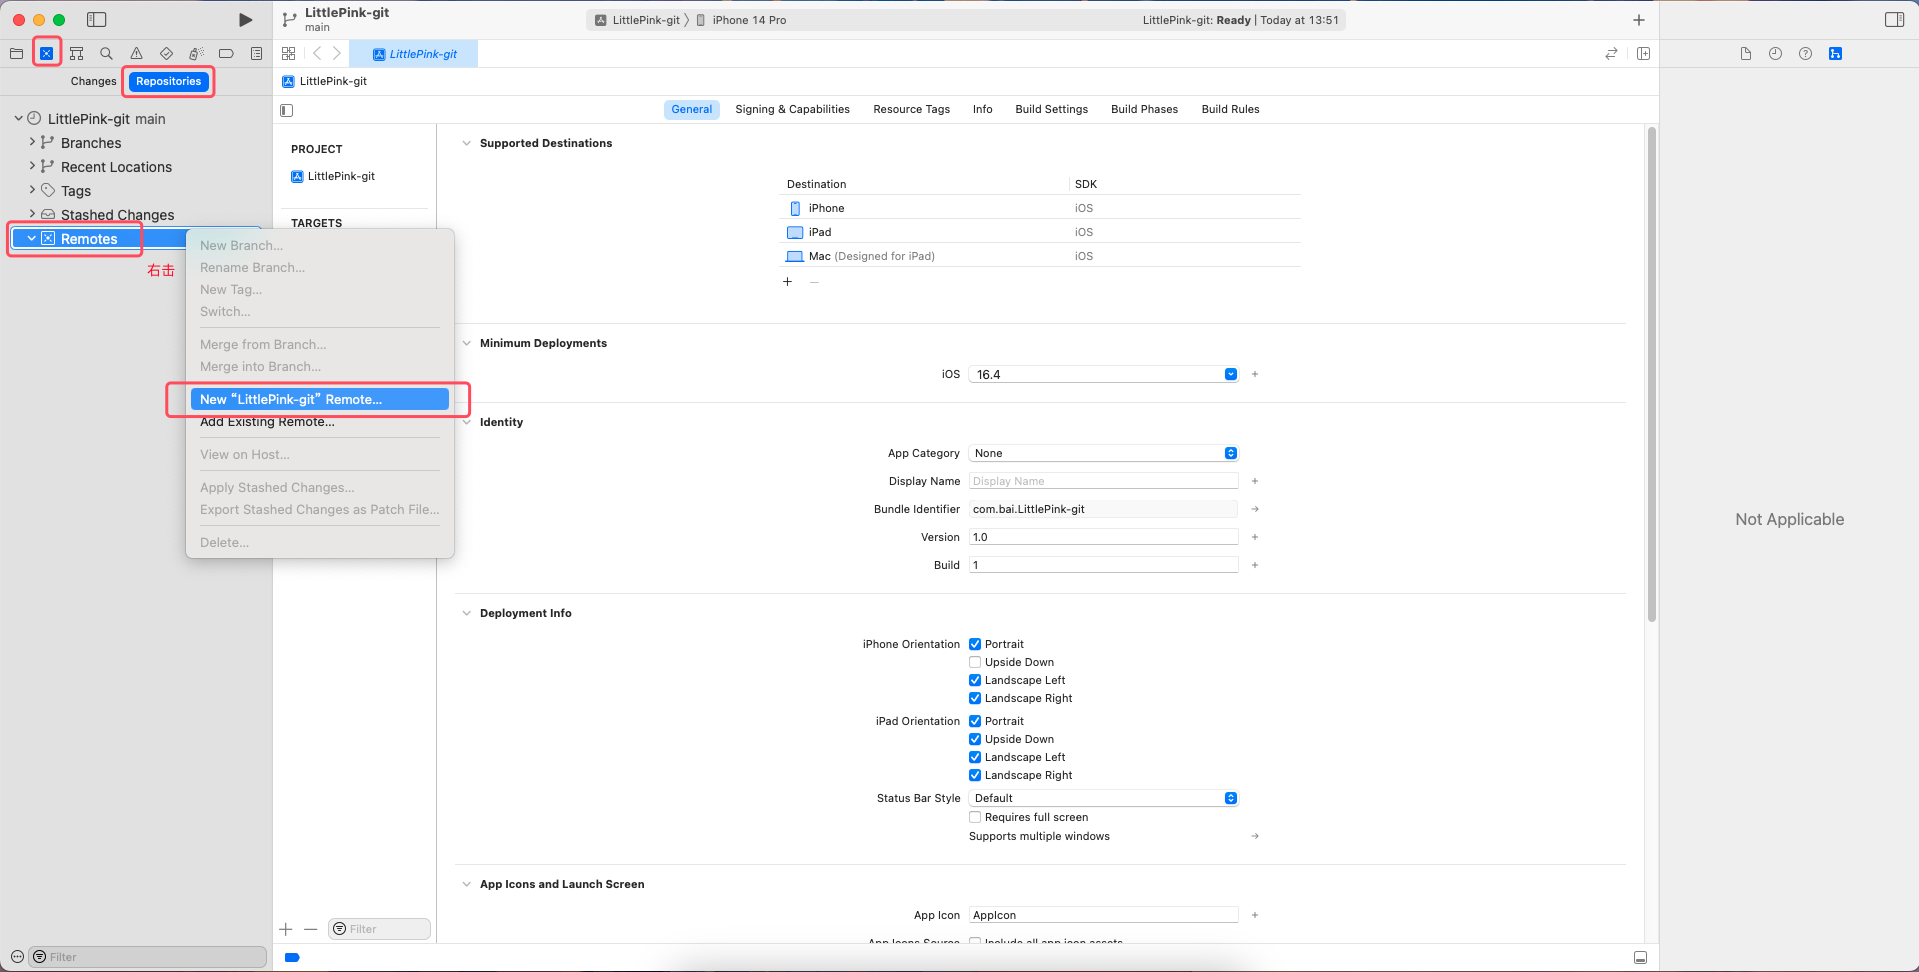Remove target with the minus button
This screenshot has height=972, width=1919.
[311, 929]
